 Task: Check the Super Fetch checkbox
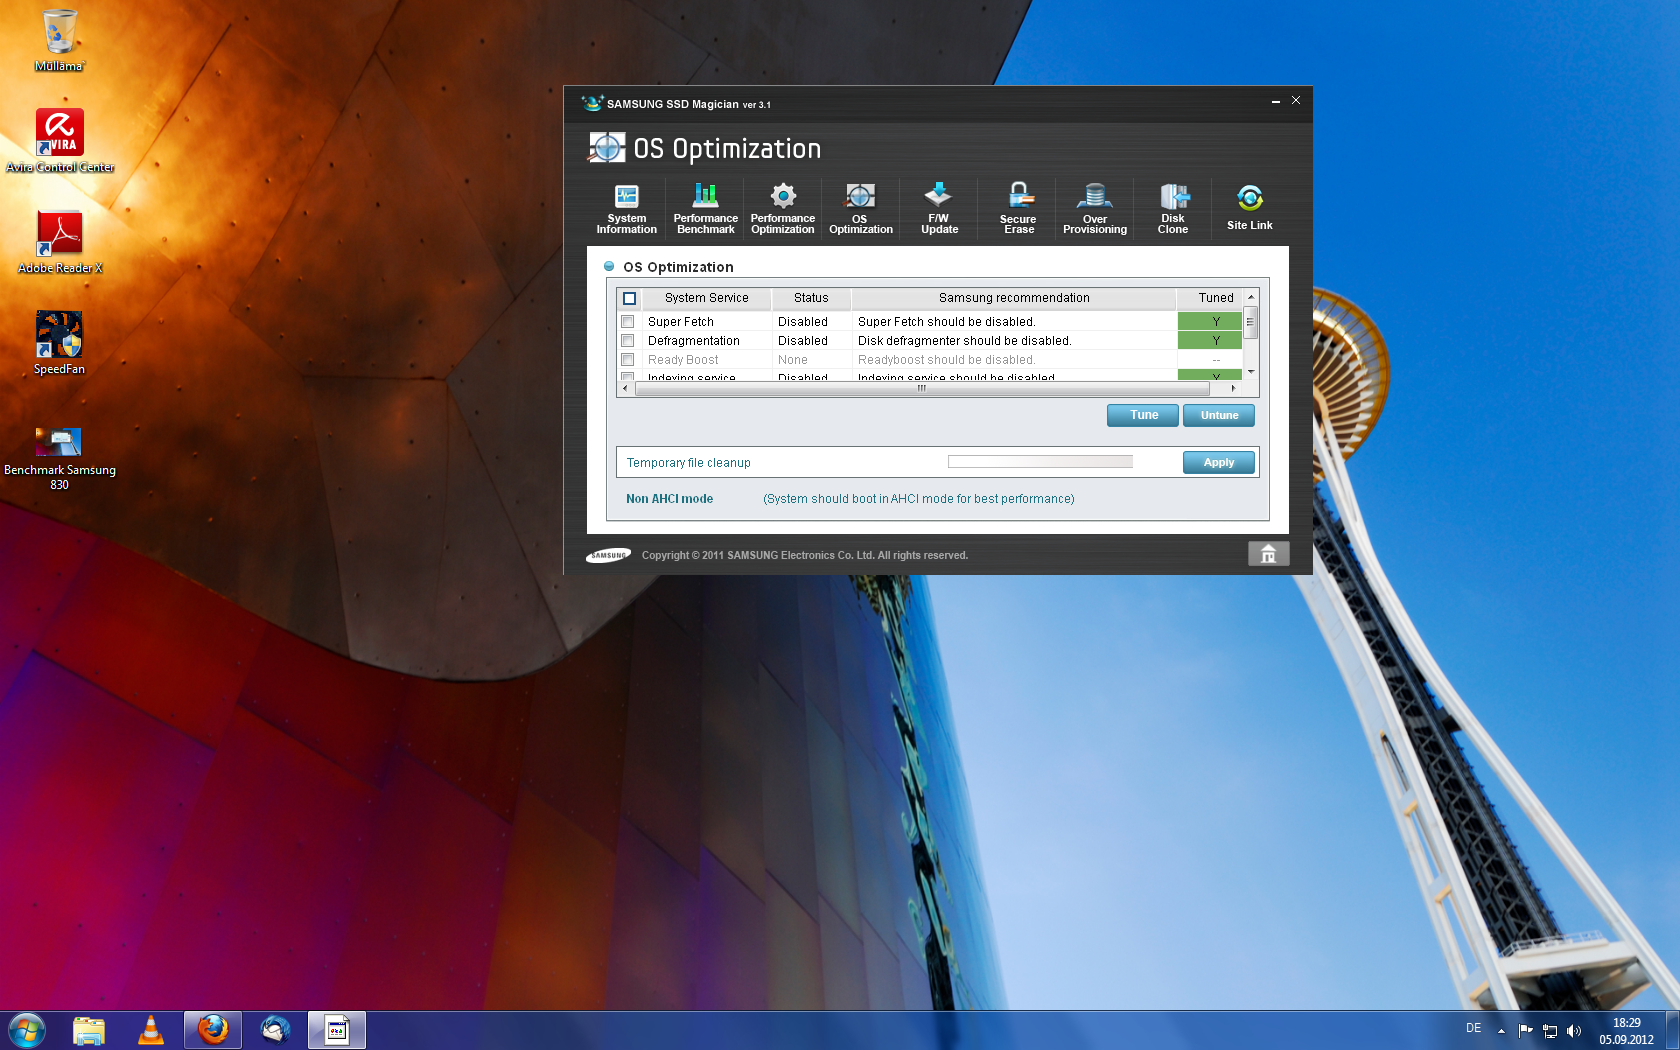[x=628, y=322]
